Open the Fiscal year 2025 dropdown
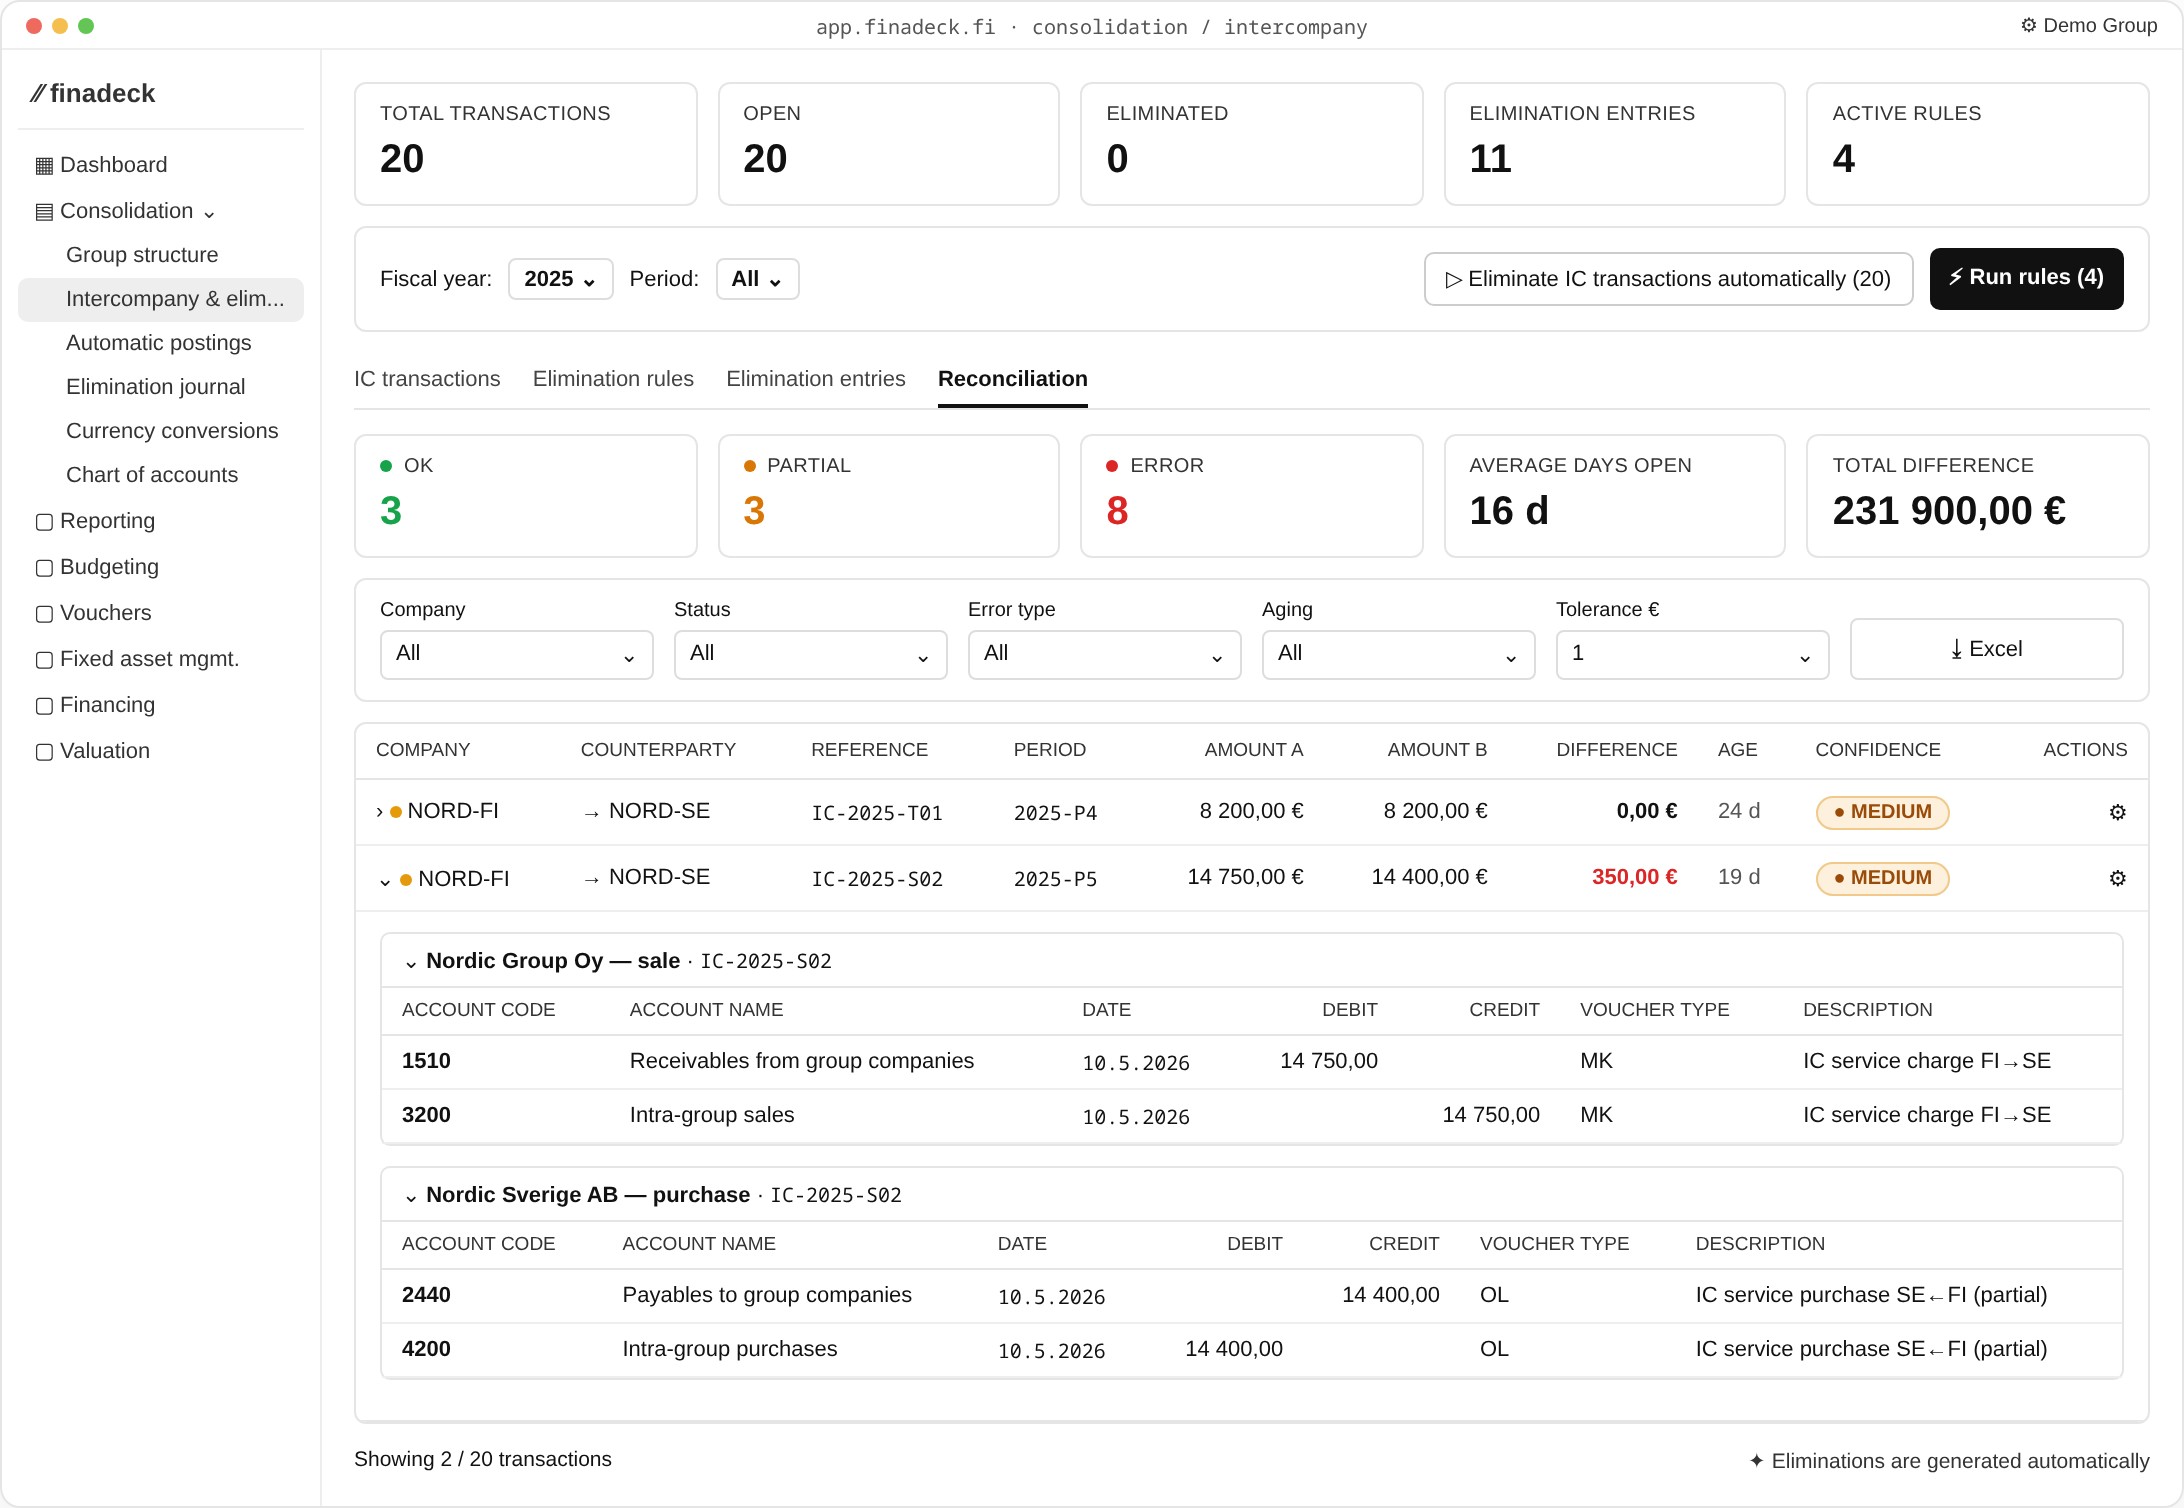2184x1508 pixels. tap(560, 279)
